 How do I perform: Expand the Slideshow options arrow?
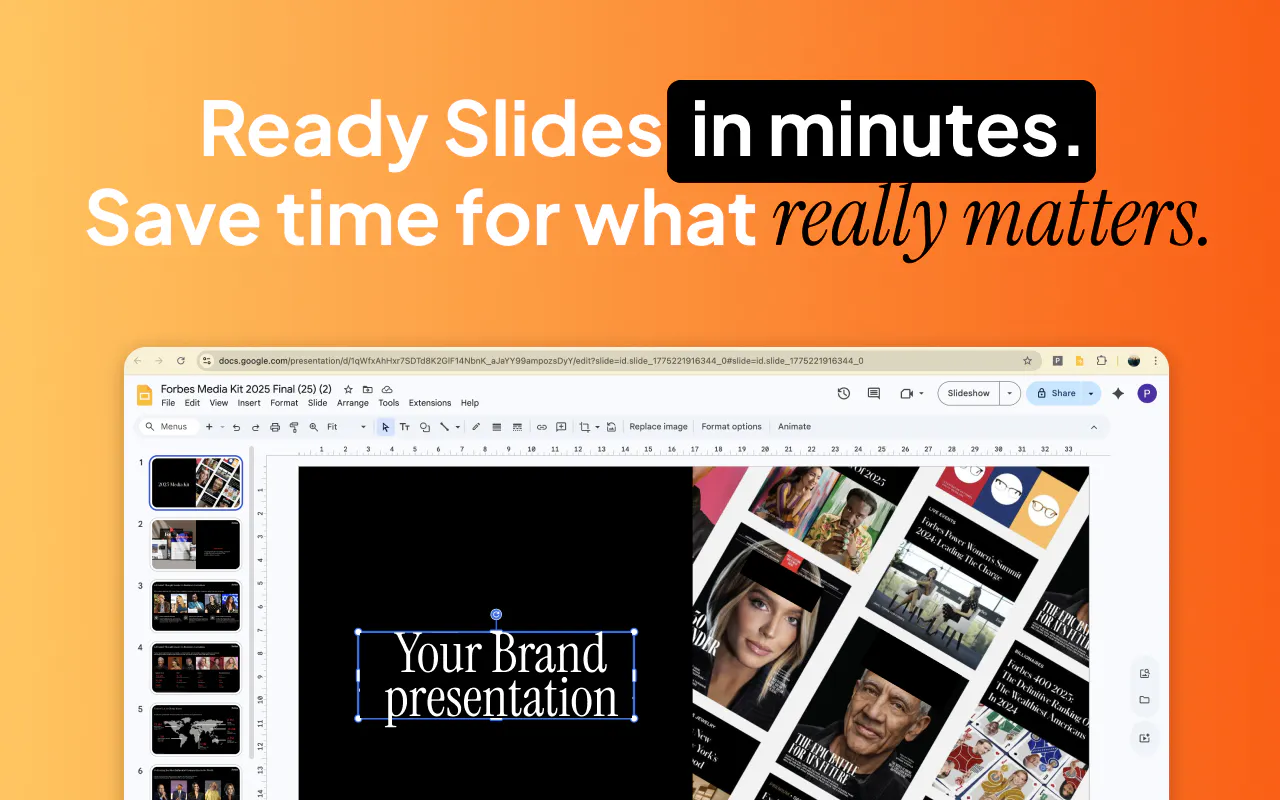coord(1010,393)
